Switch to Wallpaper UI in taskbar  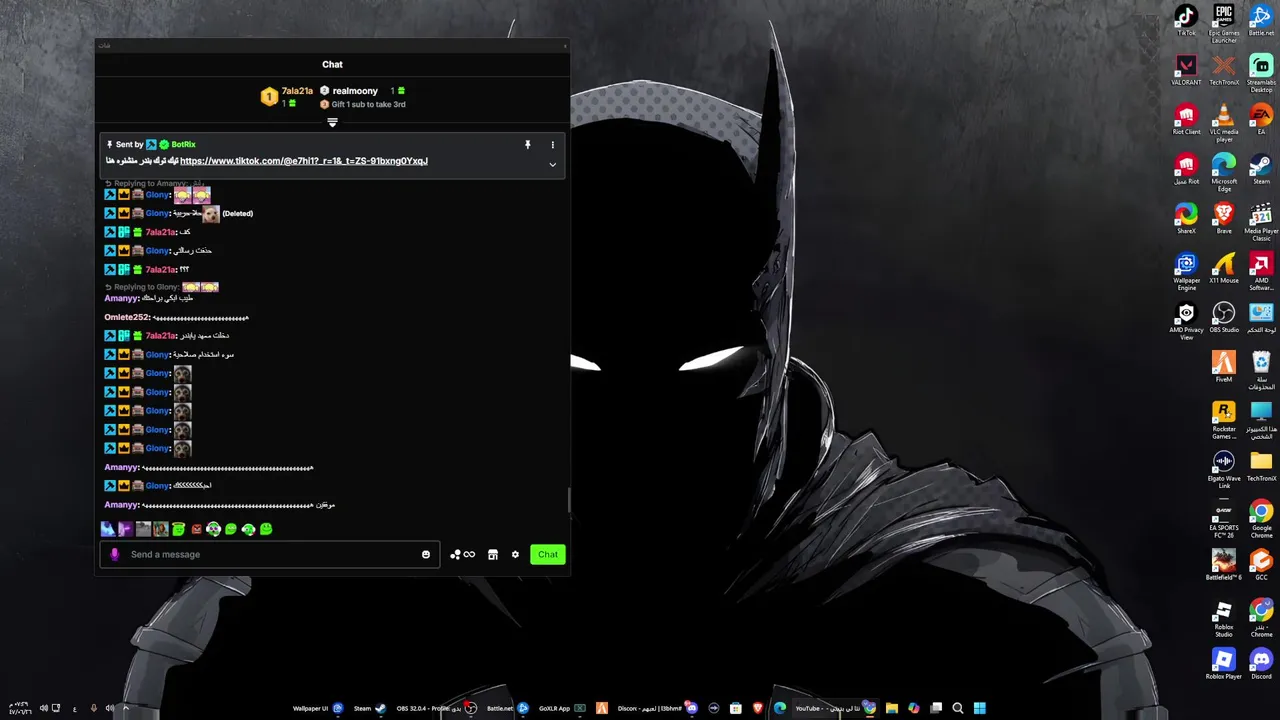(x=318, y=708)
